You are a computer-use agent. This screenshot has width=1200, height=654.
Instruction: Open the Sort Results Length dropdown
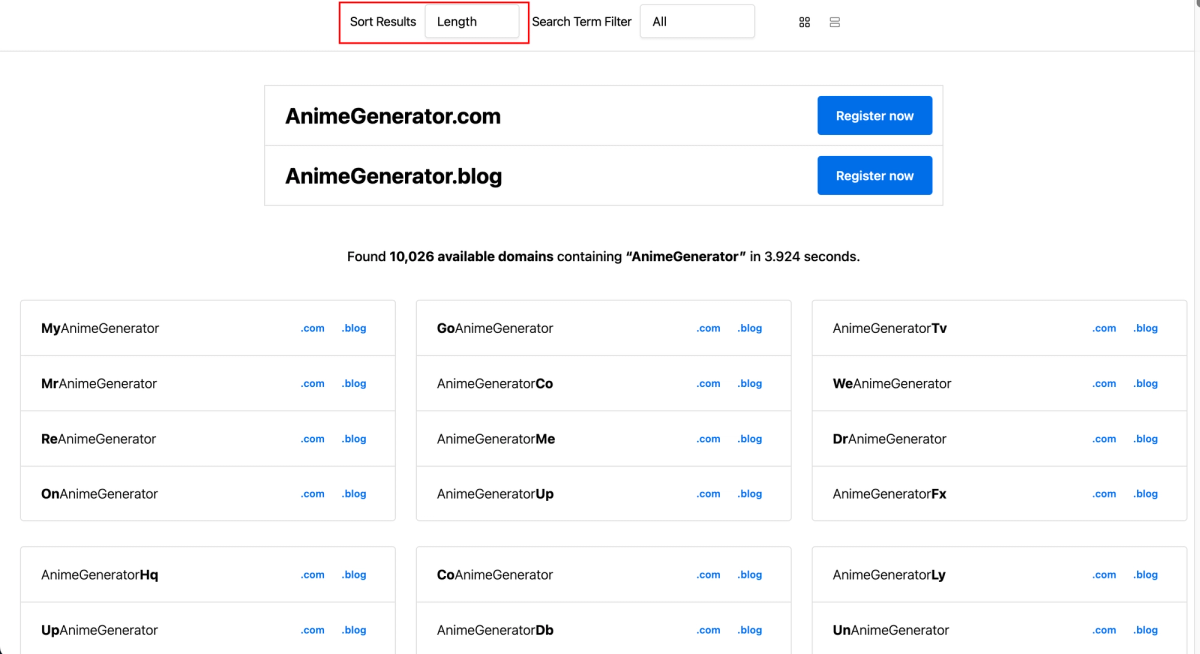pos(472,22)
